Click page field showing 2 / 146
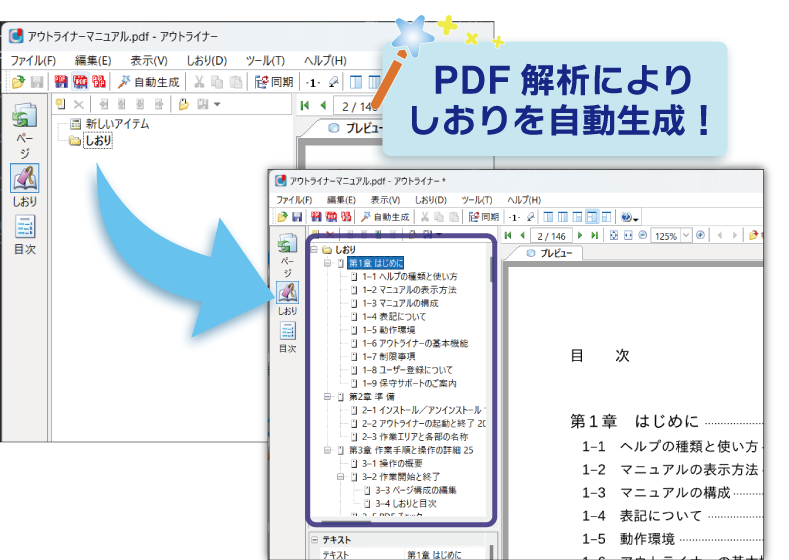The height and width of the screenshot is (560, 789). [x=551, y=236]
